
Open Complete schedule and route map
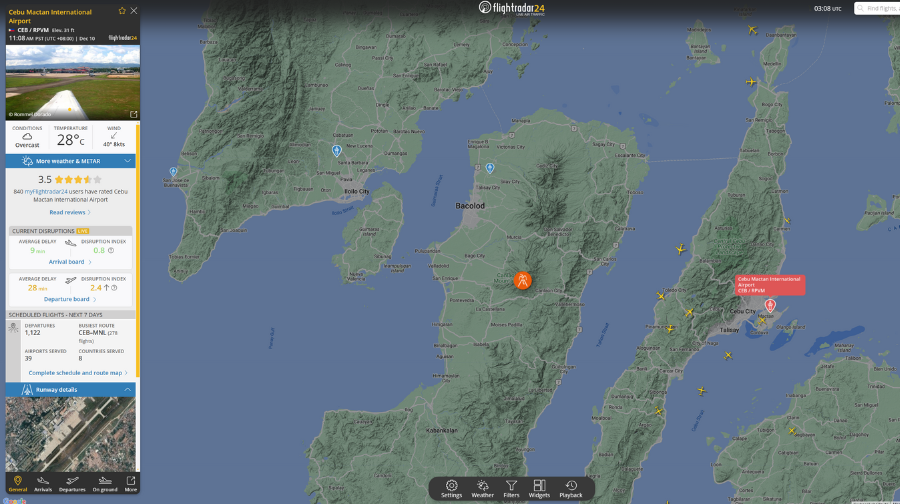78,373
